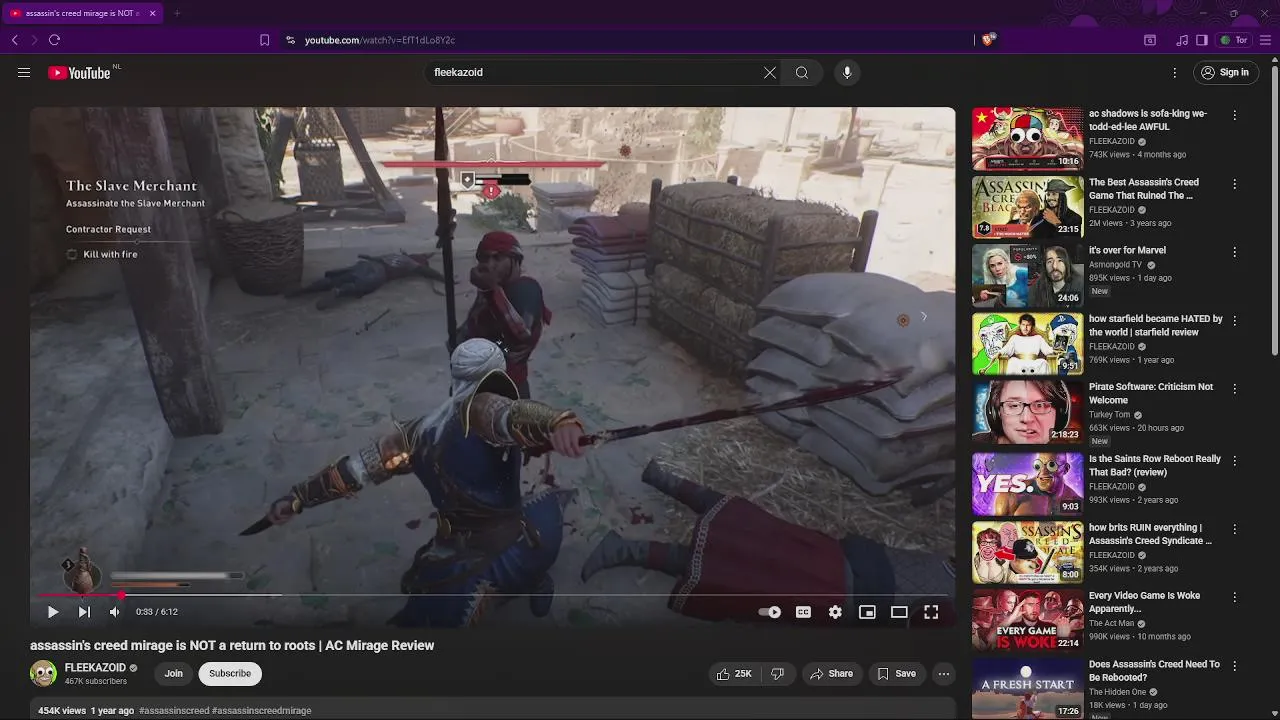The height and width of the screenshot is (720, 1280).
Task: Enable miniplayer mode
Action: [x=867, y=612]
